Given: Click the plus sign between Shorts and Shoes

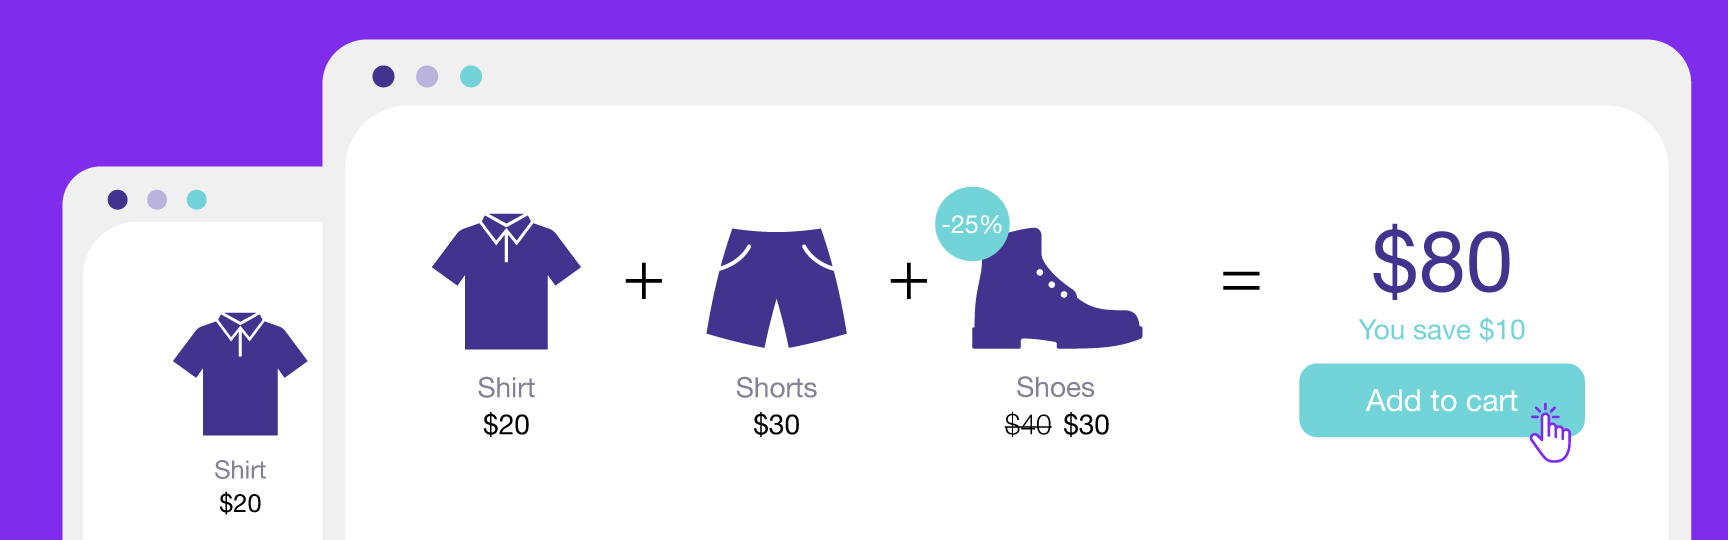Looking at the screenshot, I should coord(908,281).
